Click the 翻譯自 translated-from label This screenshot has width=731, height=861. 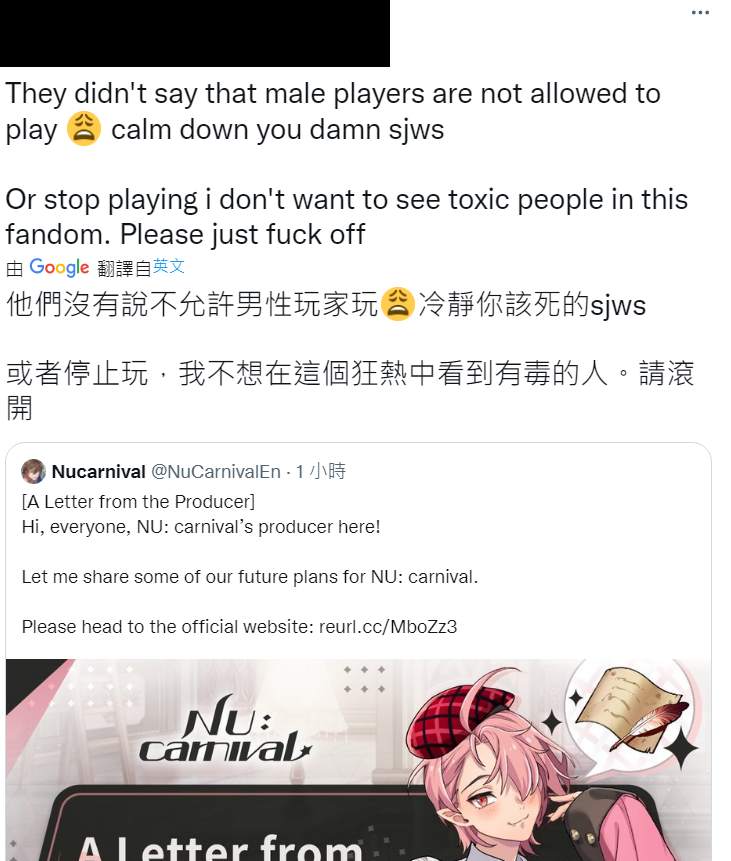pyautogui.click(x=124, y=268)
